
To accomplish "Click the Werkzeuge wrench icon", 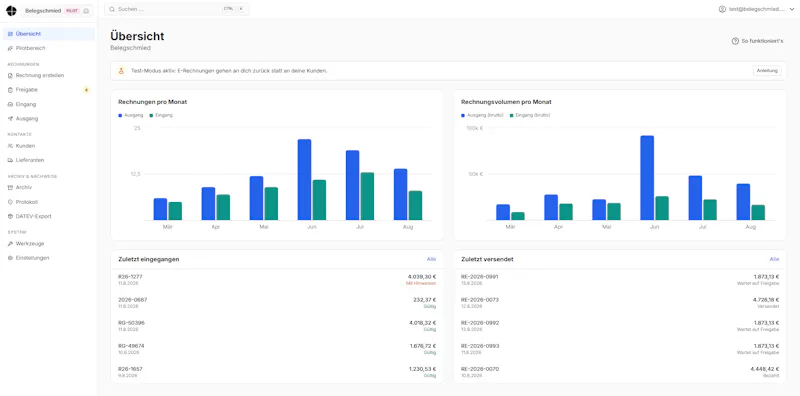I will (11, 243).
